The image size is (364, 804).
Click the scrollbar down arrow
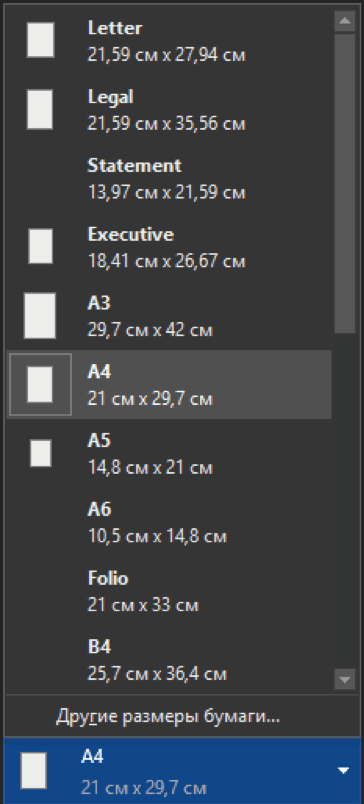click(345, 679)
